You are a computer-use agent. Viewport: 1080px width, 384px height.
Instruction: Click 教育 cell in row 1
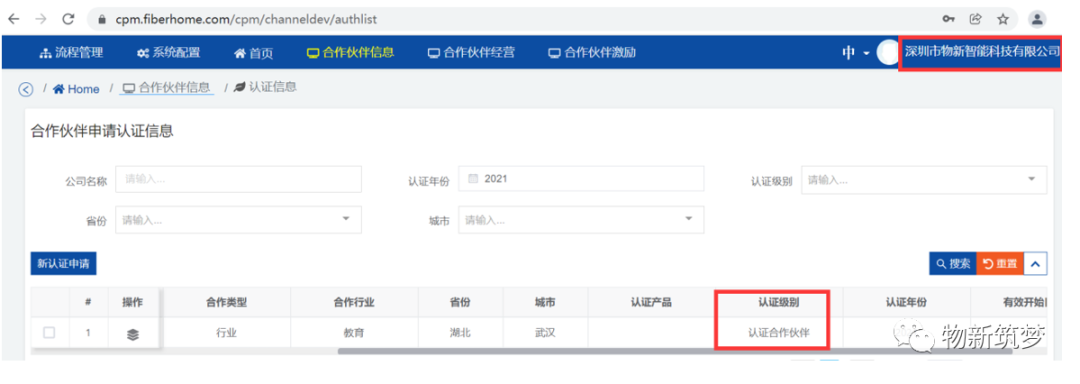[354, 333]
